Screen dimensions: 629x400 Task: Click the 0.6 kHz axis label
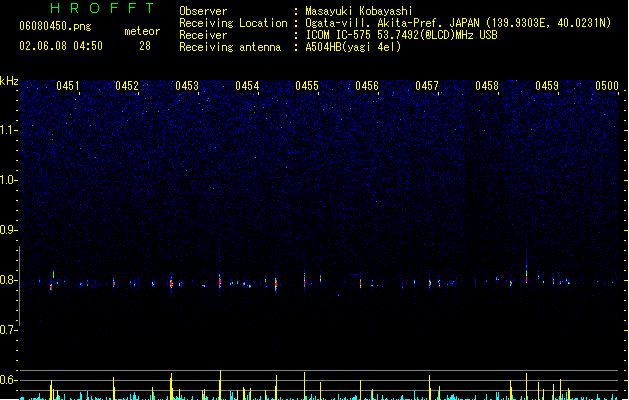[x=8, y=380]
